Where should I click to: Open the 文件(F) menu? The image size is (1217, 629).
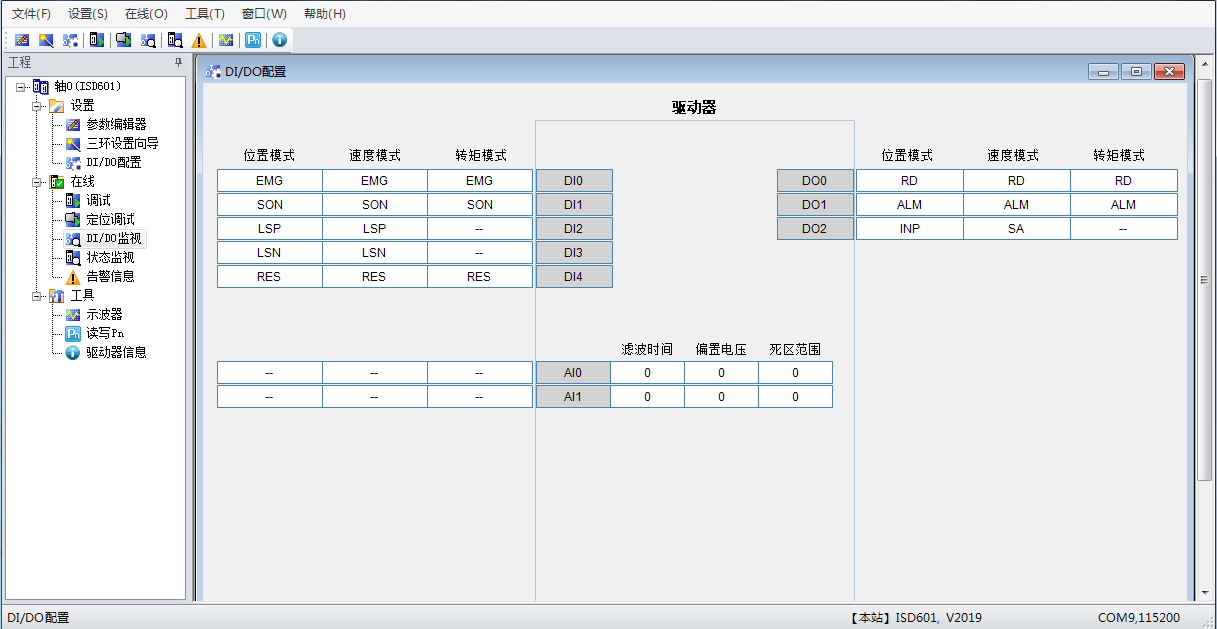click(31, 14)
